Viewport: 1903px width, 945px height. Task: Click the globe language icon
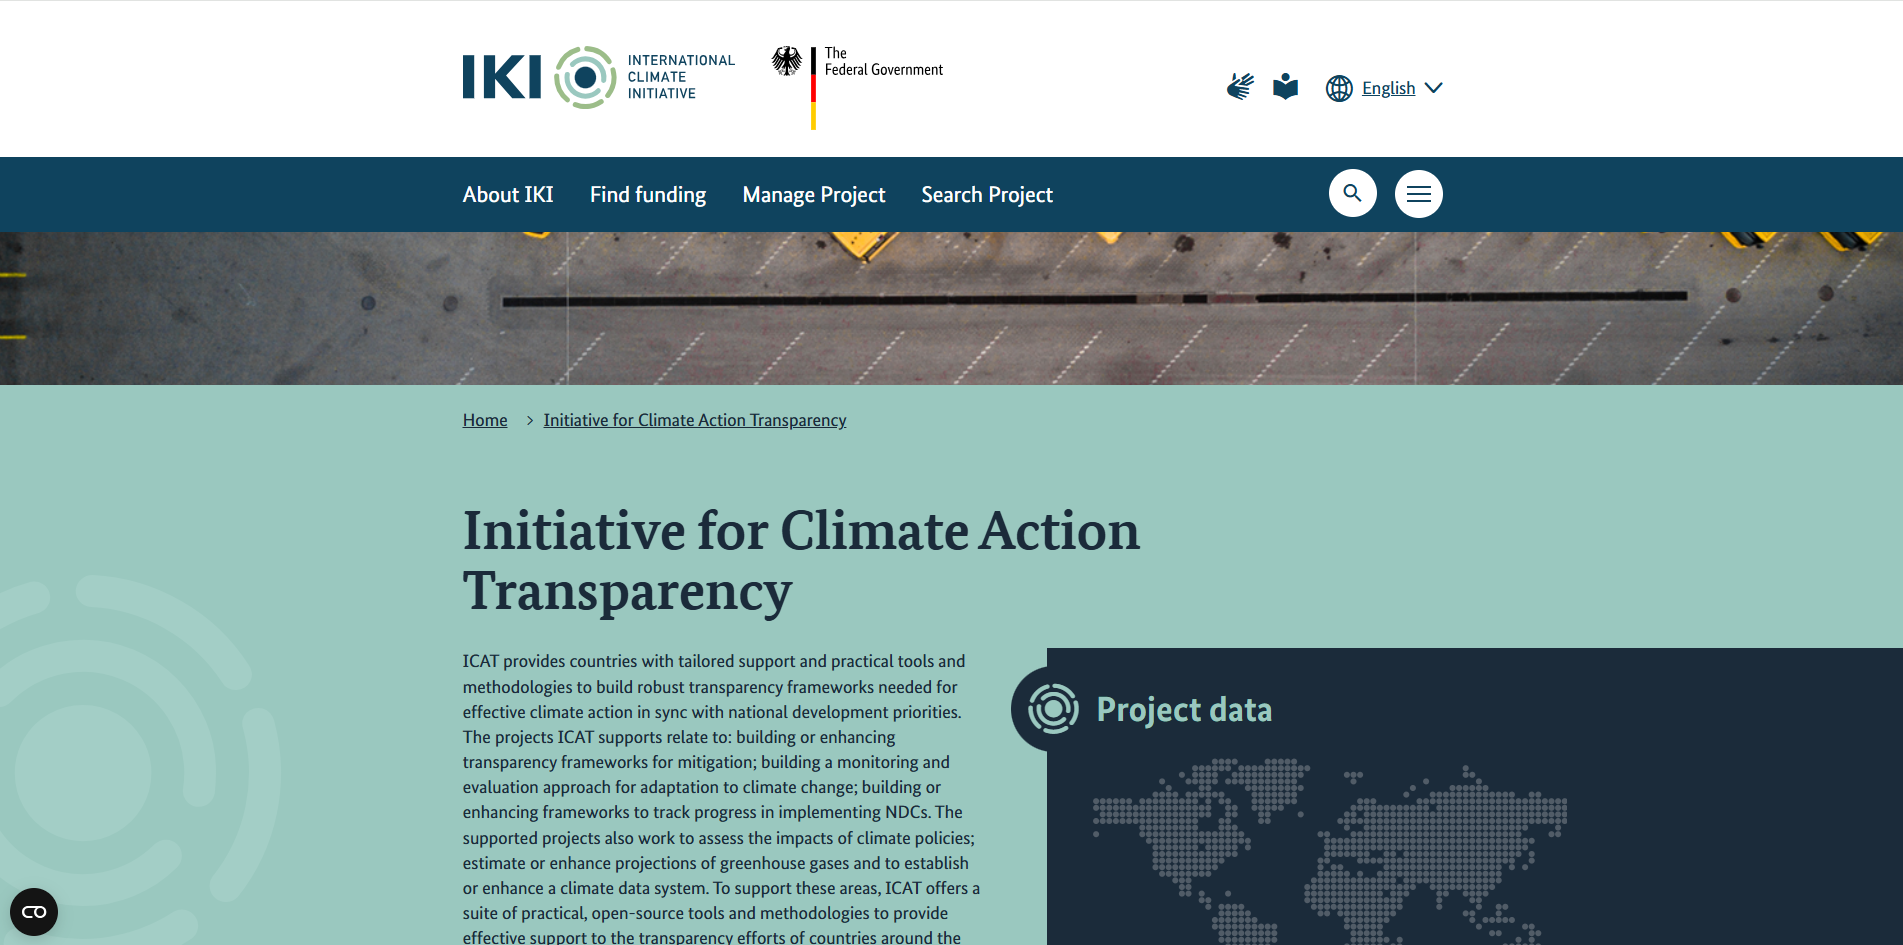click(x=1339, y=88)
